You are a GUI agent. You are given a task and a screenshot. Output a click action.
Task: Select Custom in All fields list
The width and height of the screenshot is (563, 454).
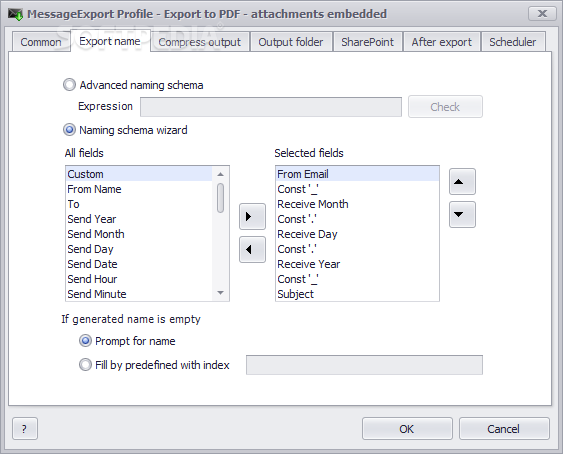click(x=139, y=174)
